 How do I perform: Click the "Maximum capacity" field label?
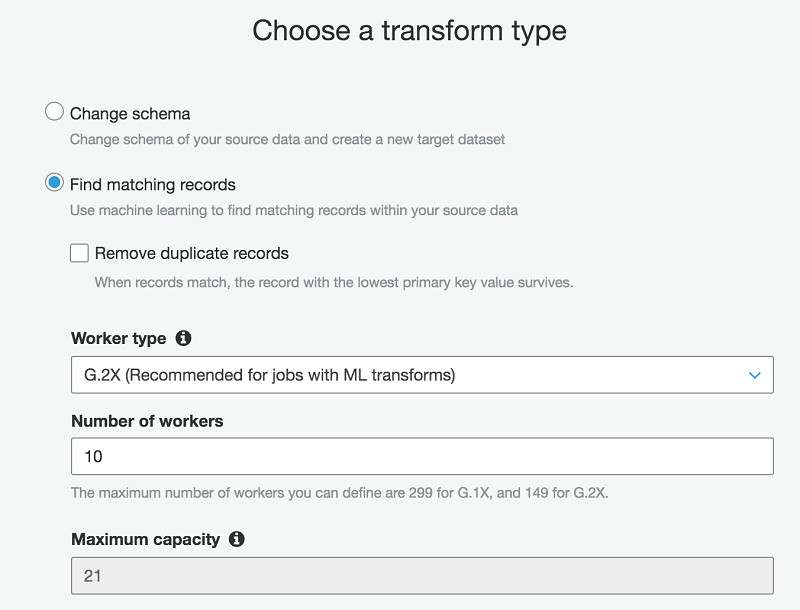[145, 539]
